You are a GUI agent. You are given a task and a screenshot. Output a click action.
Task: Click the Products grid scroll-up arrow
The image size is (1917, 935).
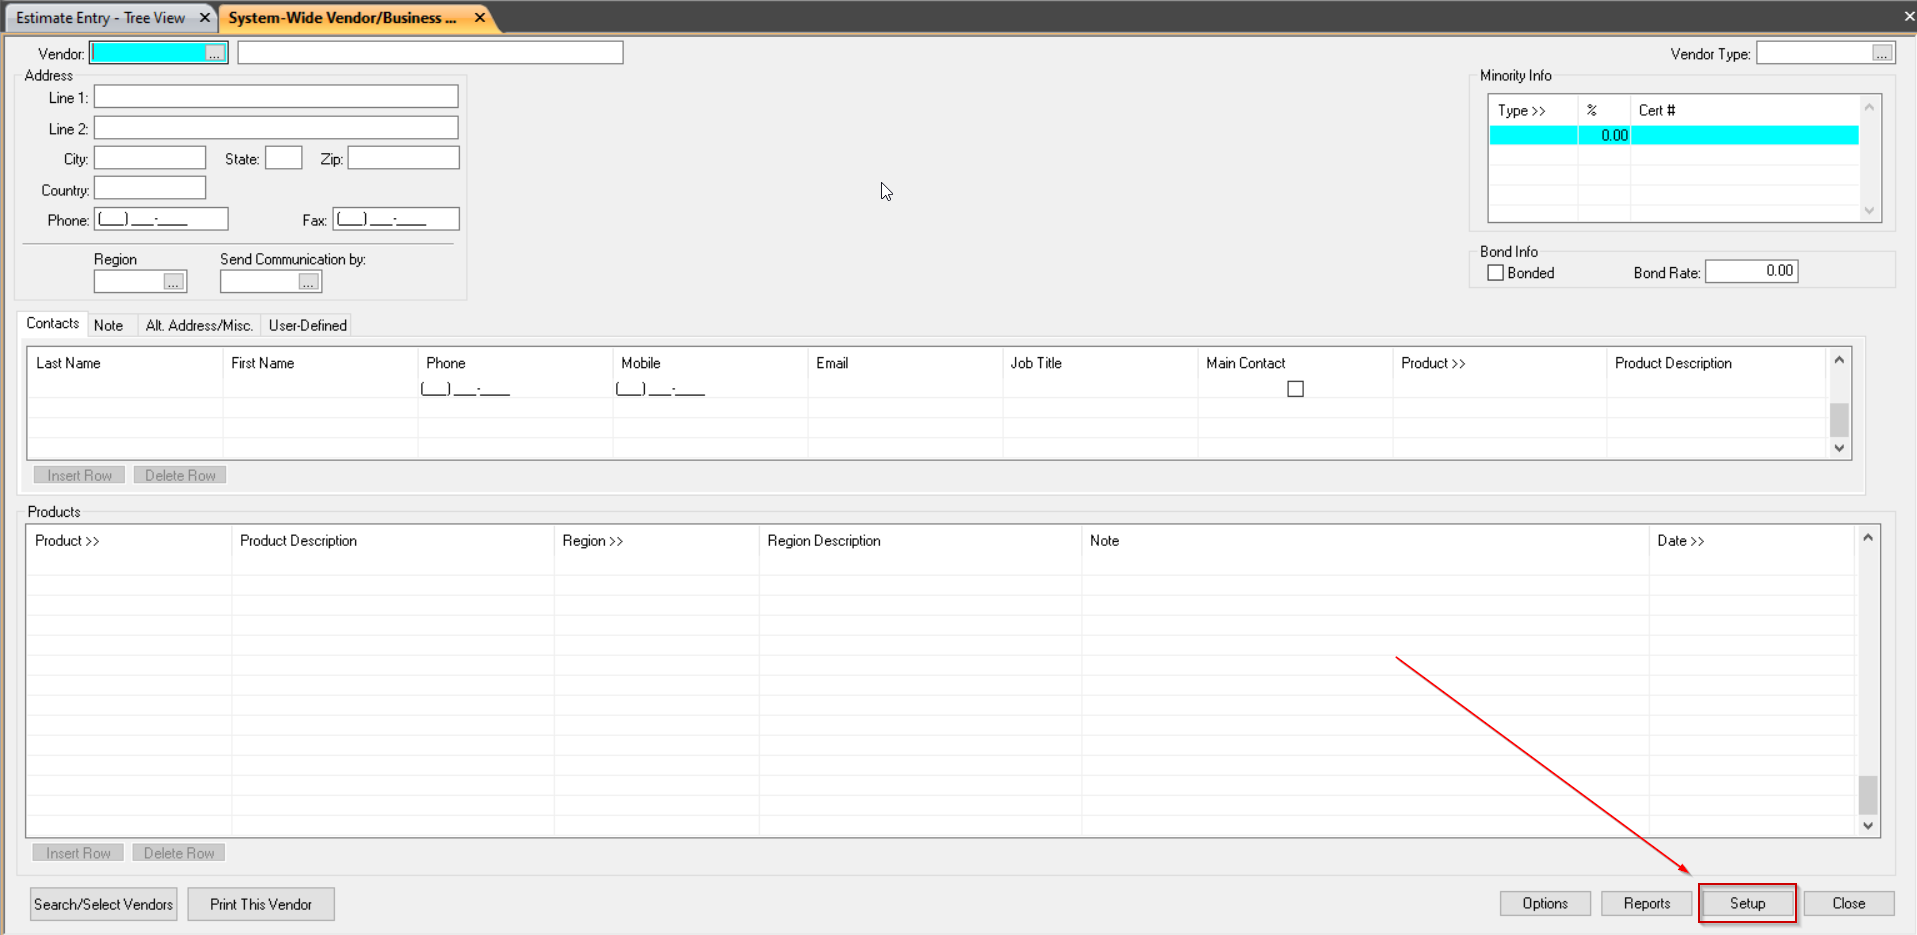[1867, 538]
